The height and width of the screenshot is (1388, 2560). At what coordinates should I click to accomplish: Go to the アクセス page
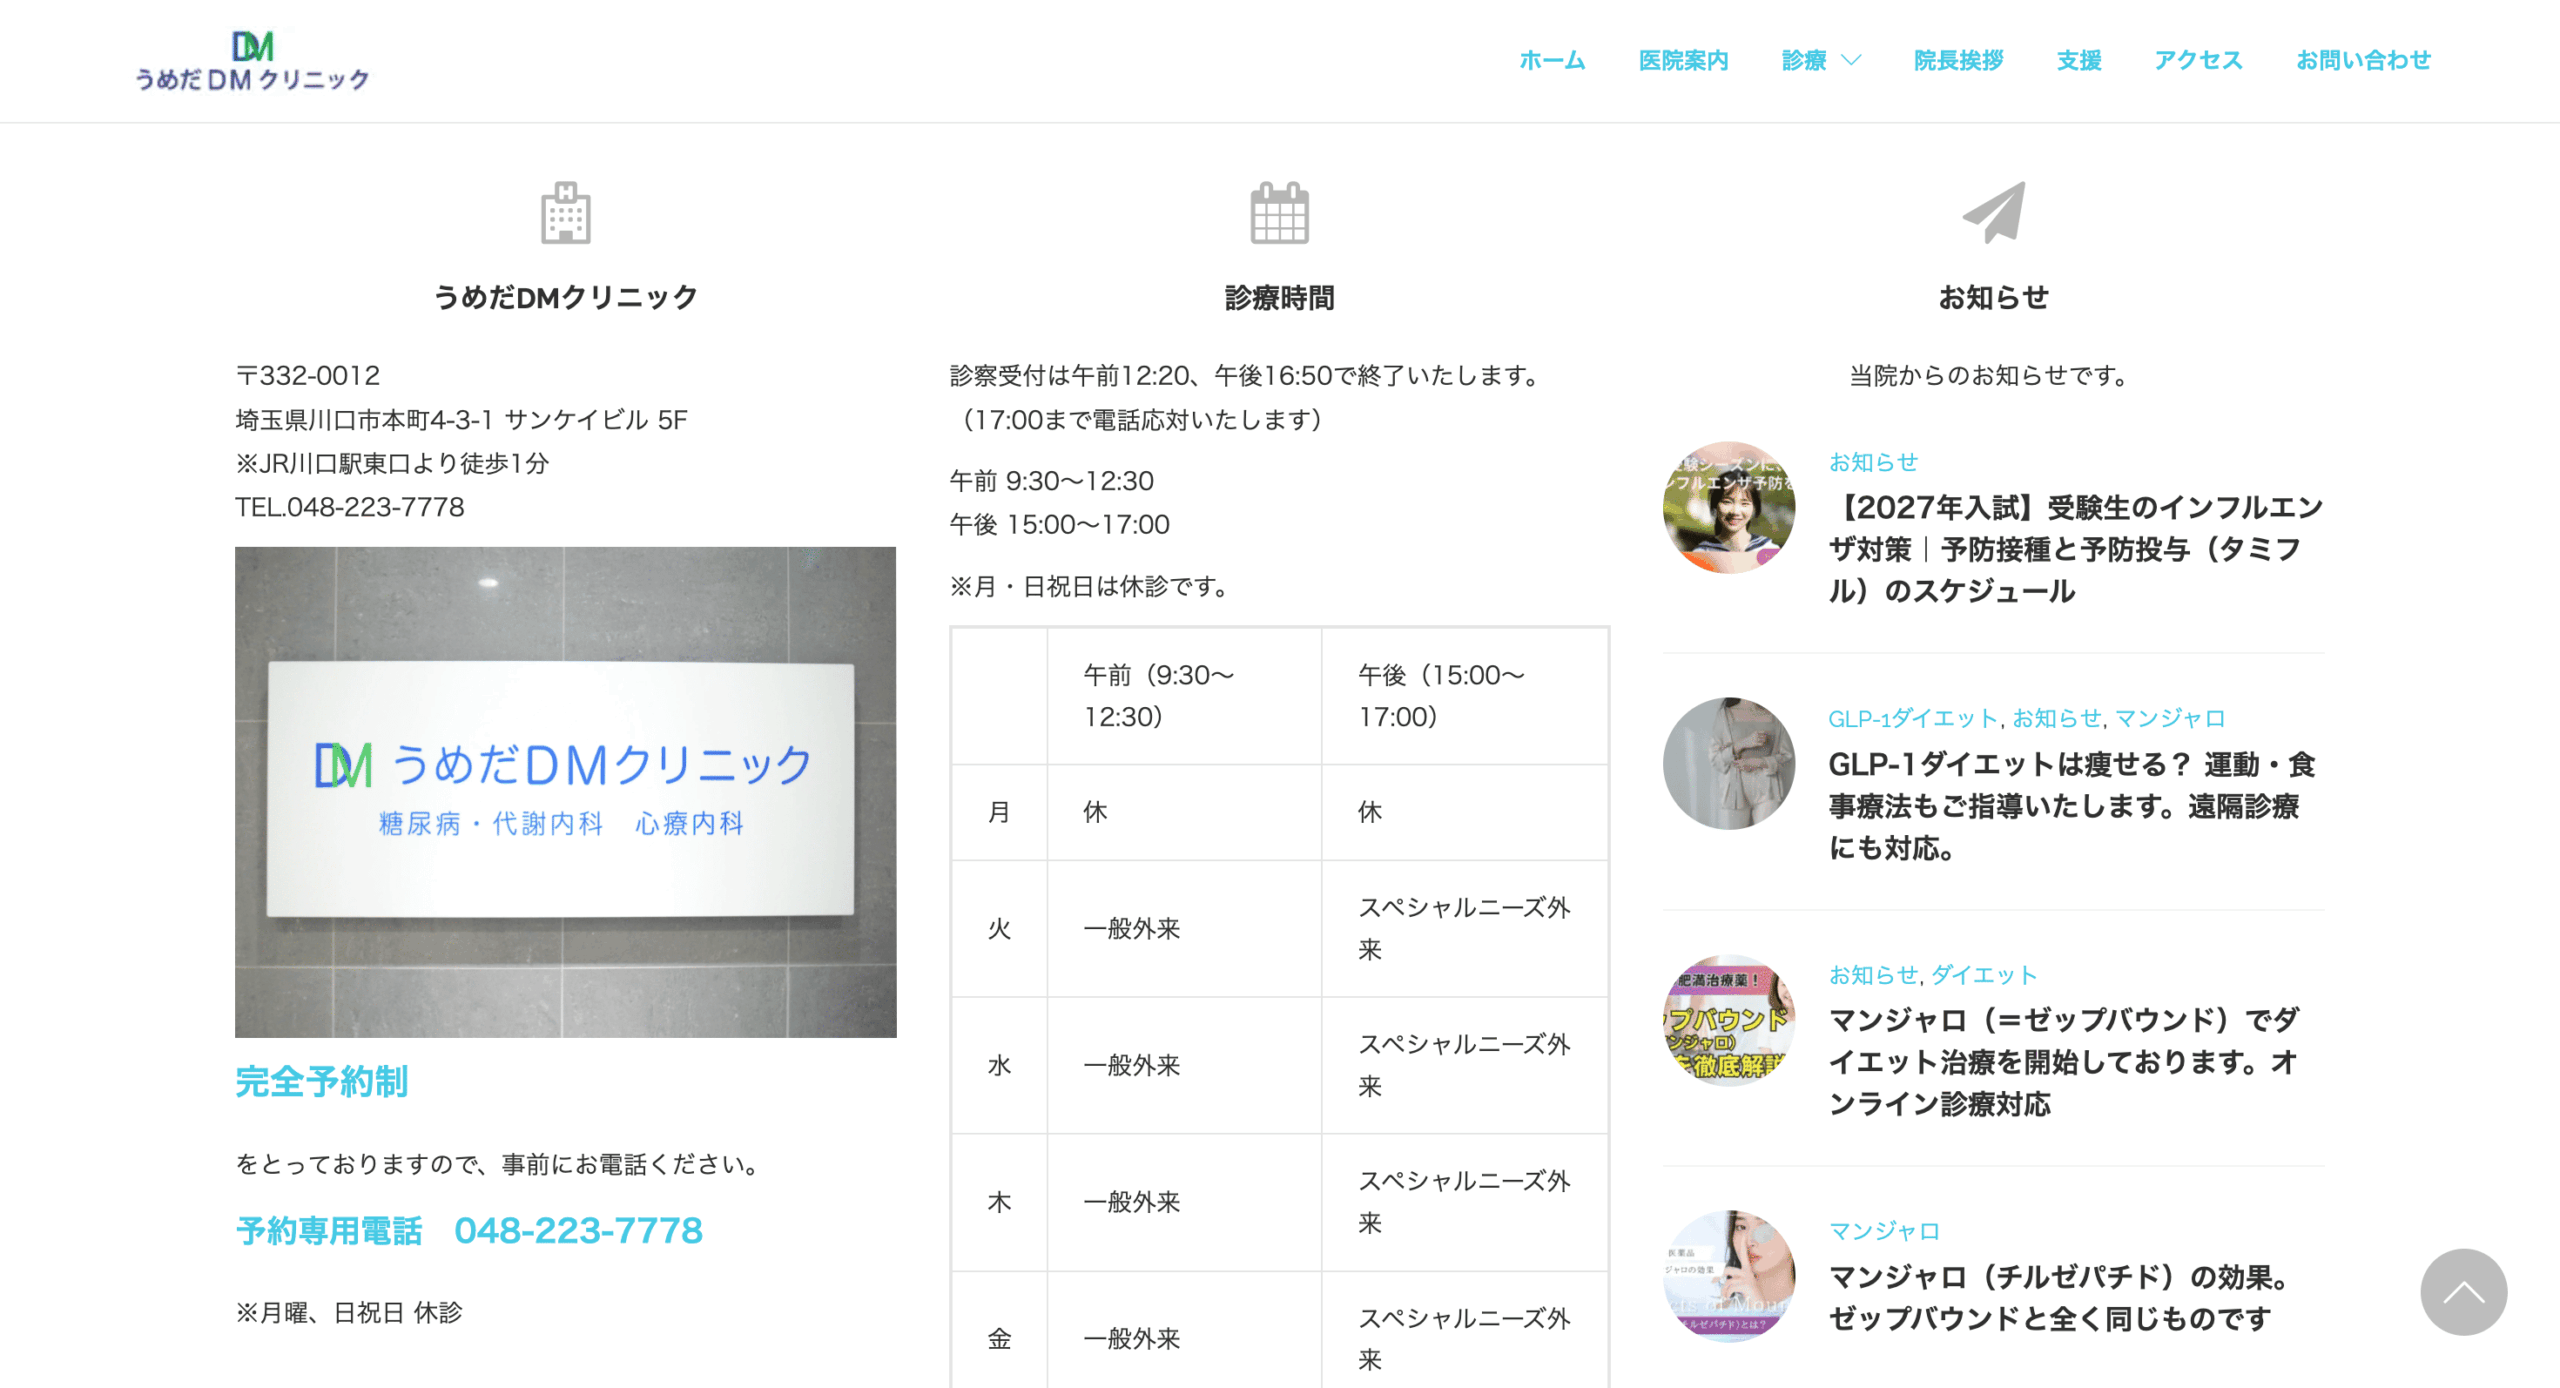click(2198, 60)
